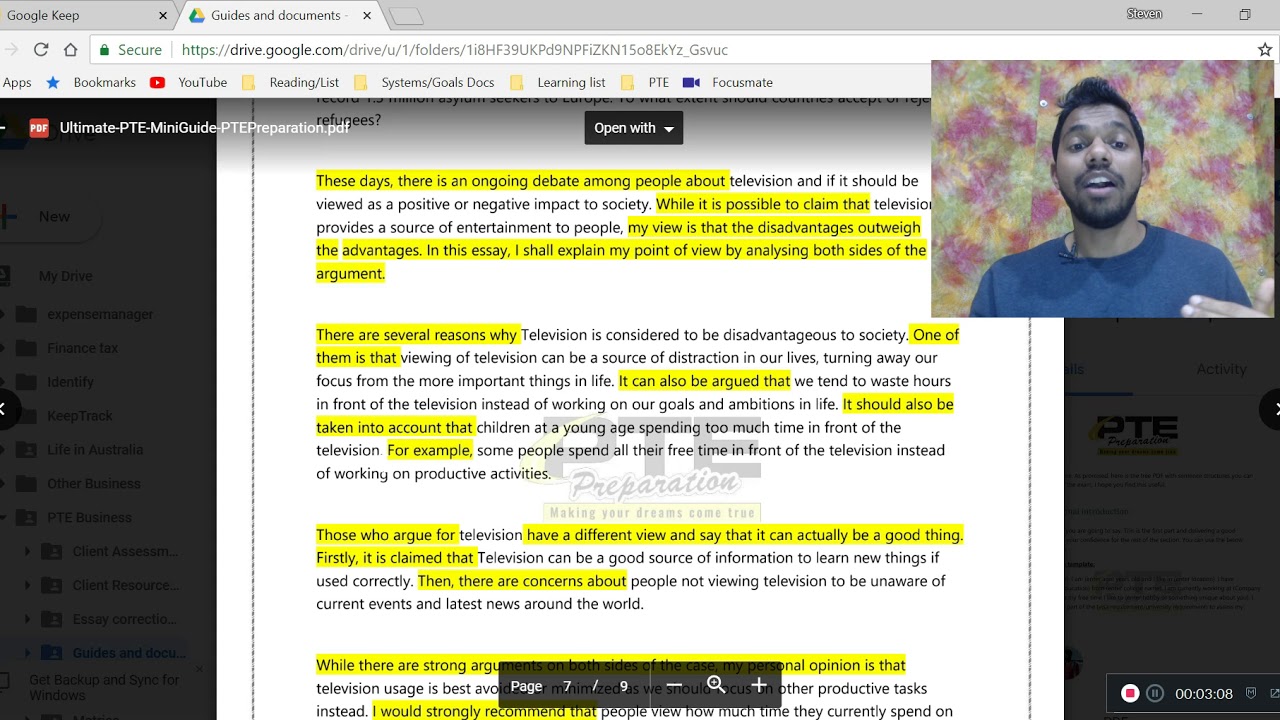
Task: Open the PTE bookmark folder
Action: coord(645,82)
